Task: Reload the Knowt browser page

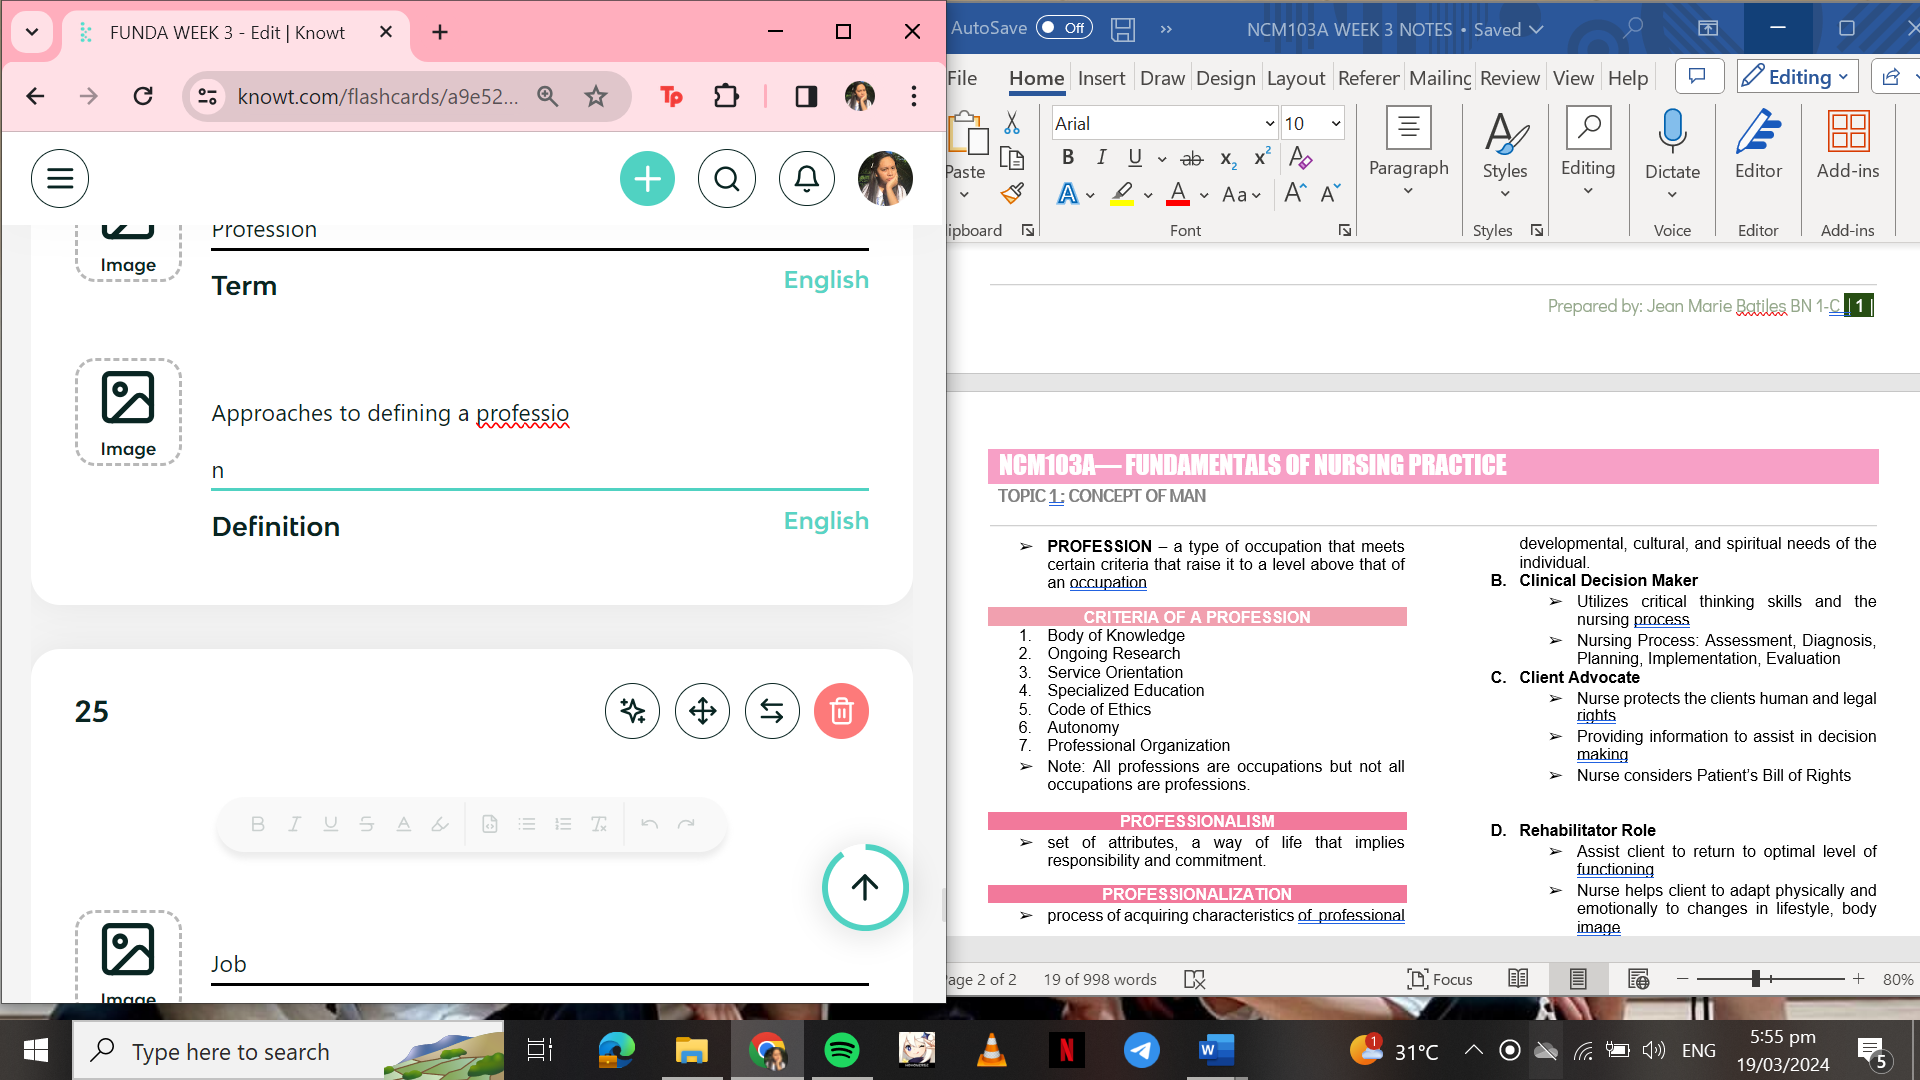Action: pyautogui.click(x=143, y=96)
